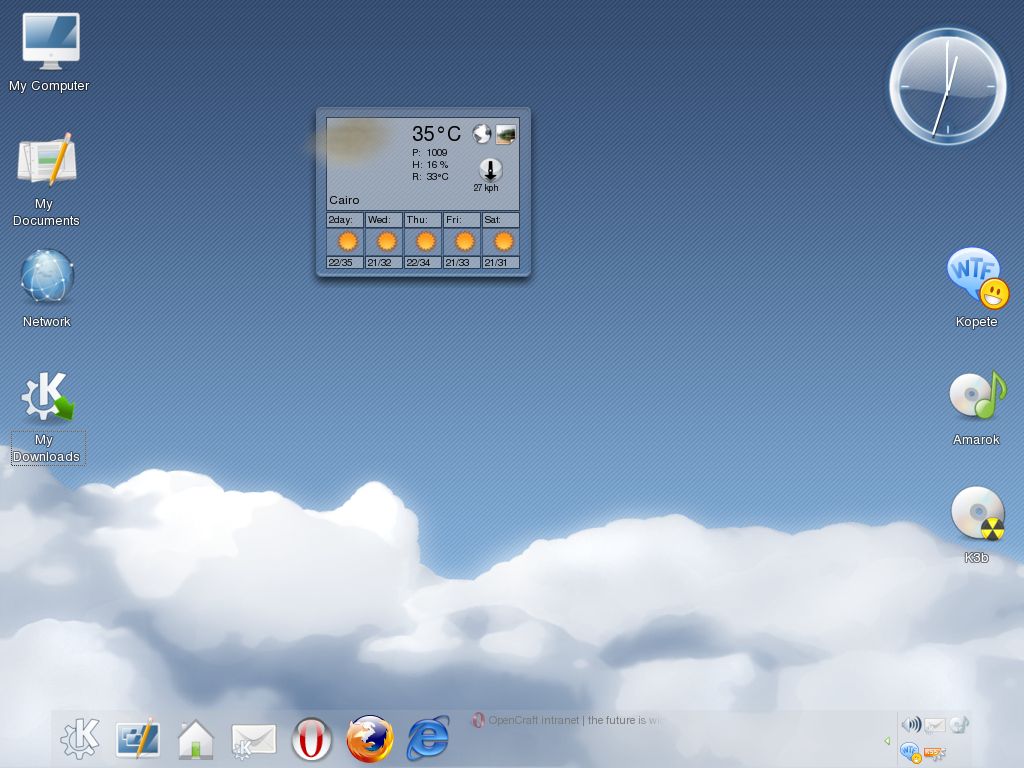
Task: Click the Amarok music note tray icon
Action: [959, 724]
